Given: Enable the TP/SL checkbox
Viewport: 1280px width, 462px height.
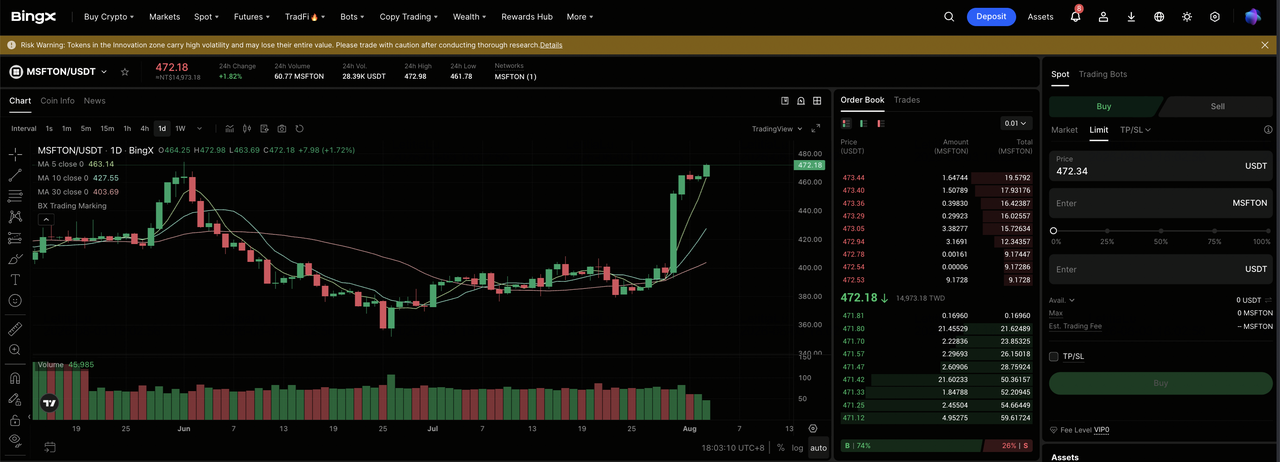Looking at the screenshot, I should tap(1054, 356).
